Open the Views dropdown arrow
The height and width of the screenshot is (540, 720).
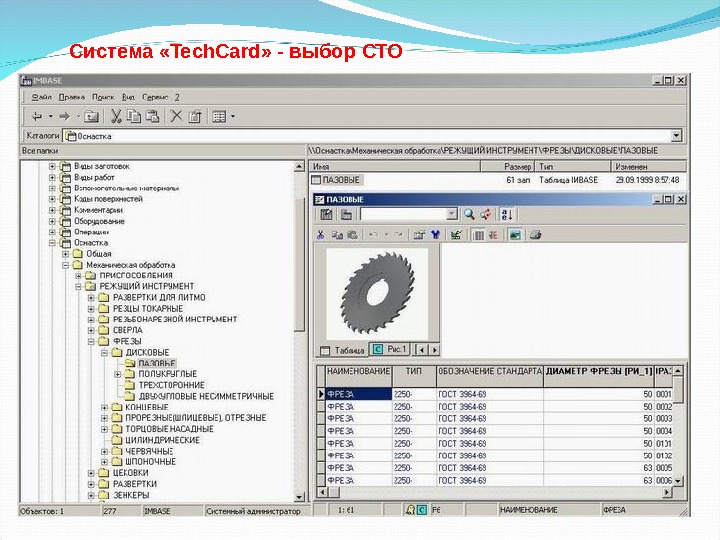click(x=233, y=117)
